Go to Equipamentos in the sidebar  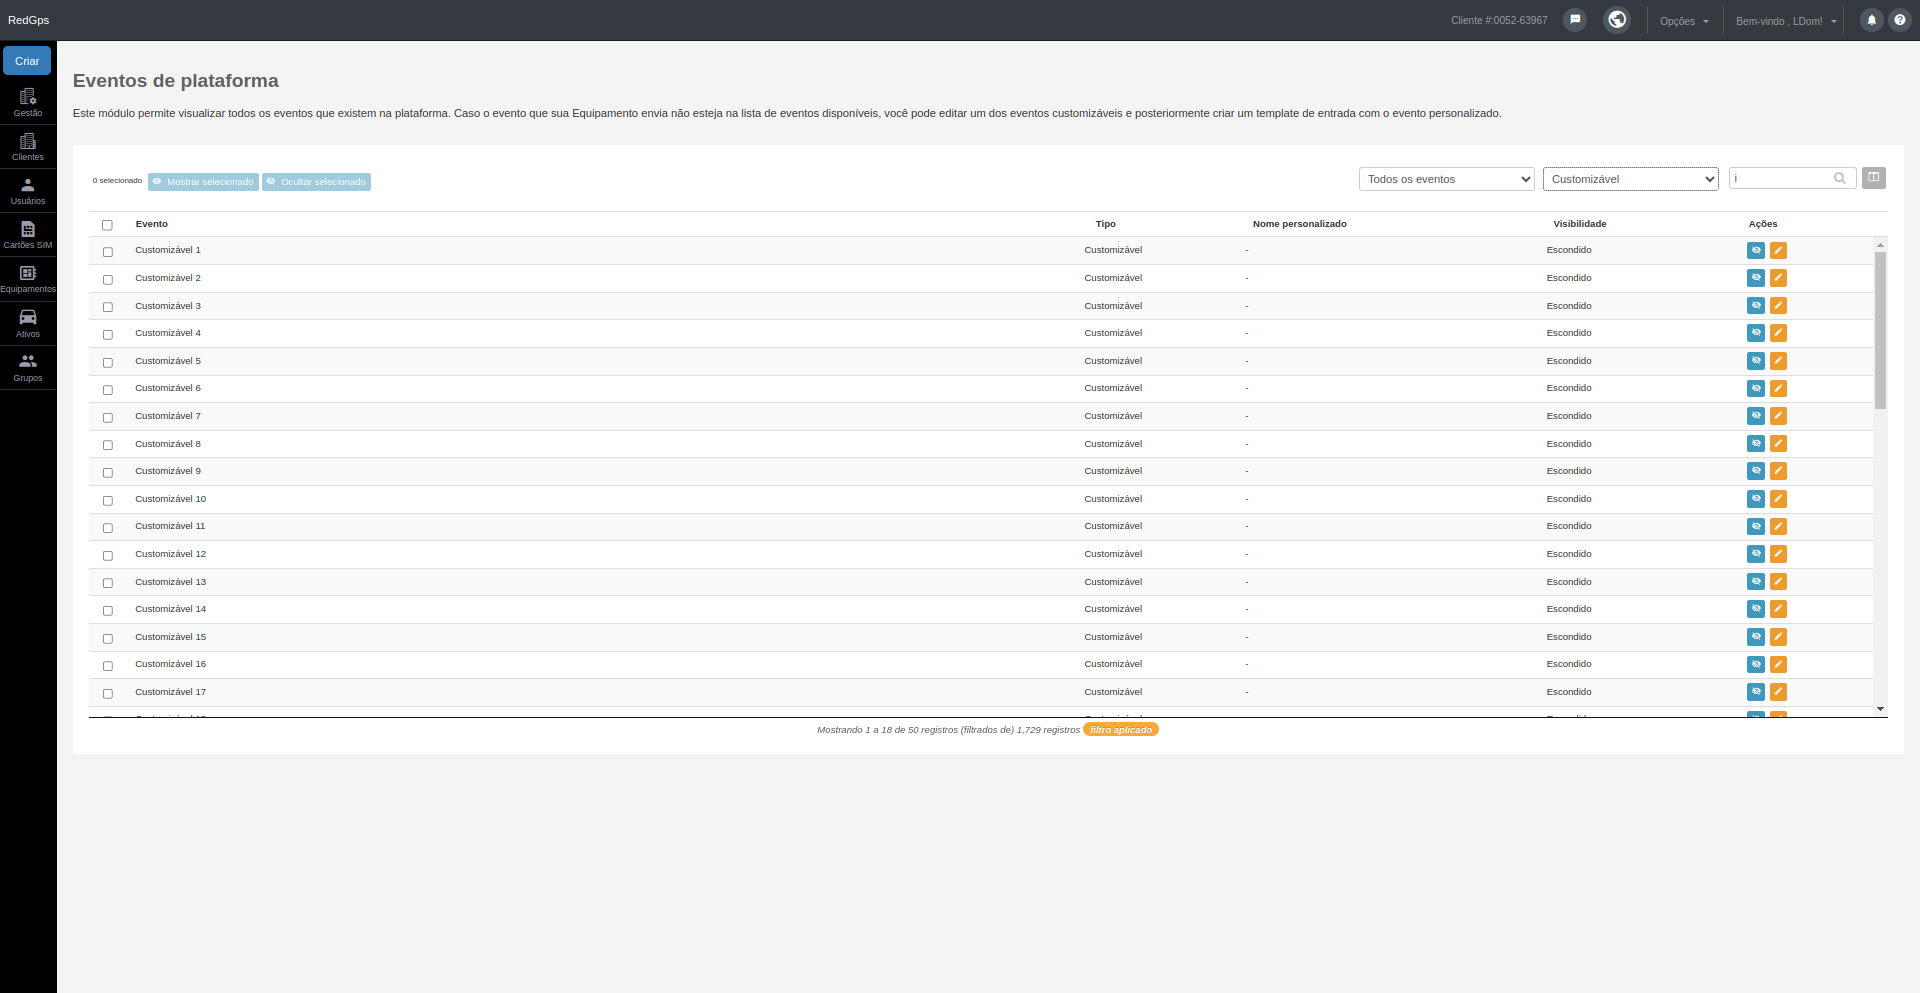[x=28, y=280]
